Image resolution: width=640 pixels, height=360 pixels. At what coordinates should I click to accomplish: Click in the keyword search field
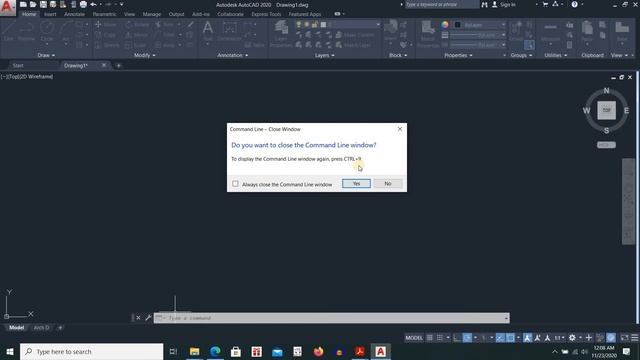(x=442, y=4)
